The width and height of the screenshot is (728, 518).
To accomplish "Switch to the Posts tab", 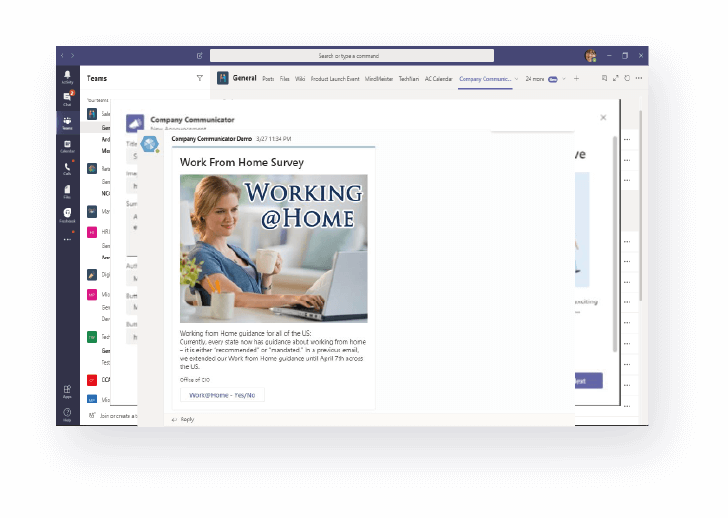I will click(268, 79).
